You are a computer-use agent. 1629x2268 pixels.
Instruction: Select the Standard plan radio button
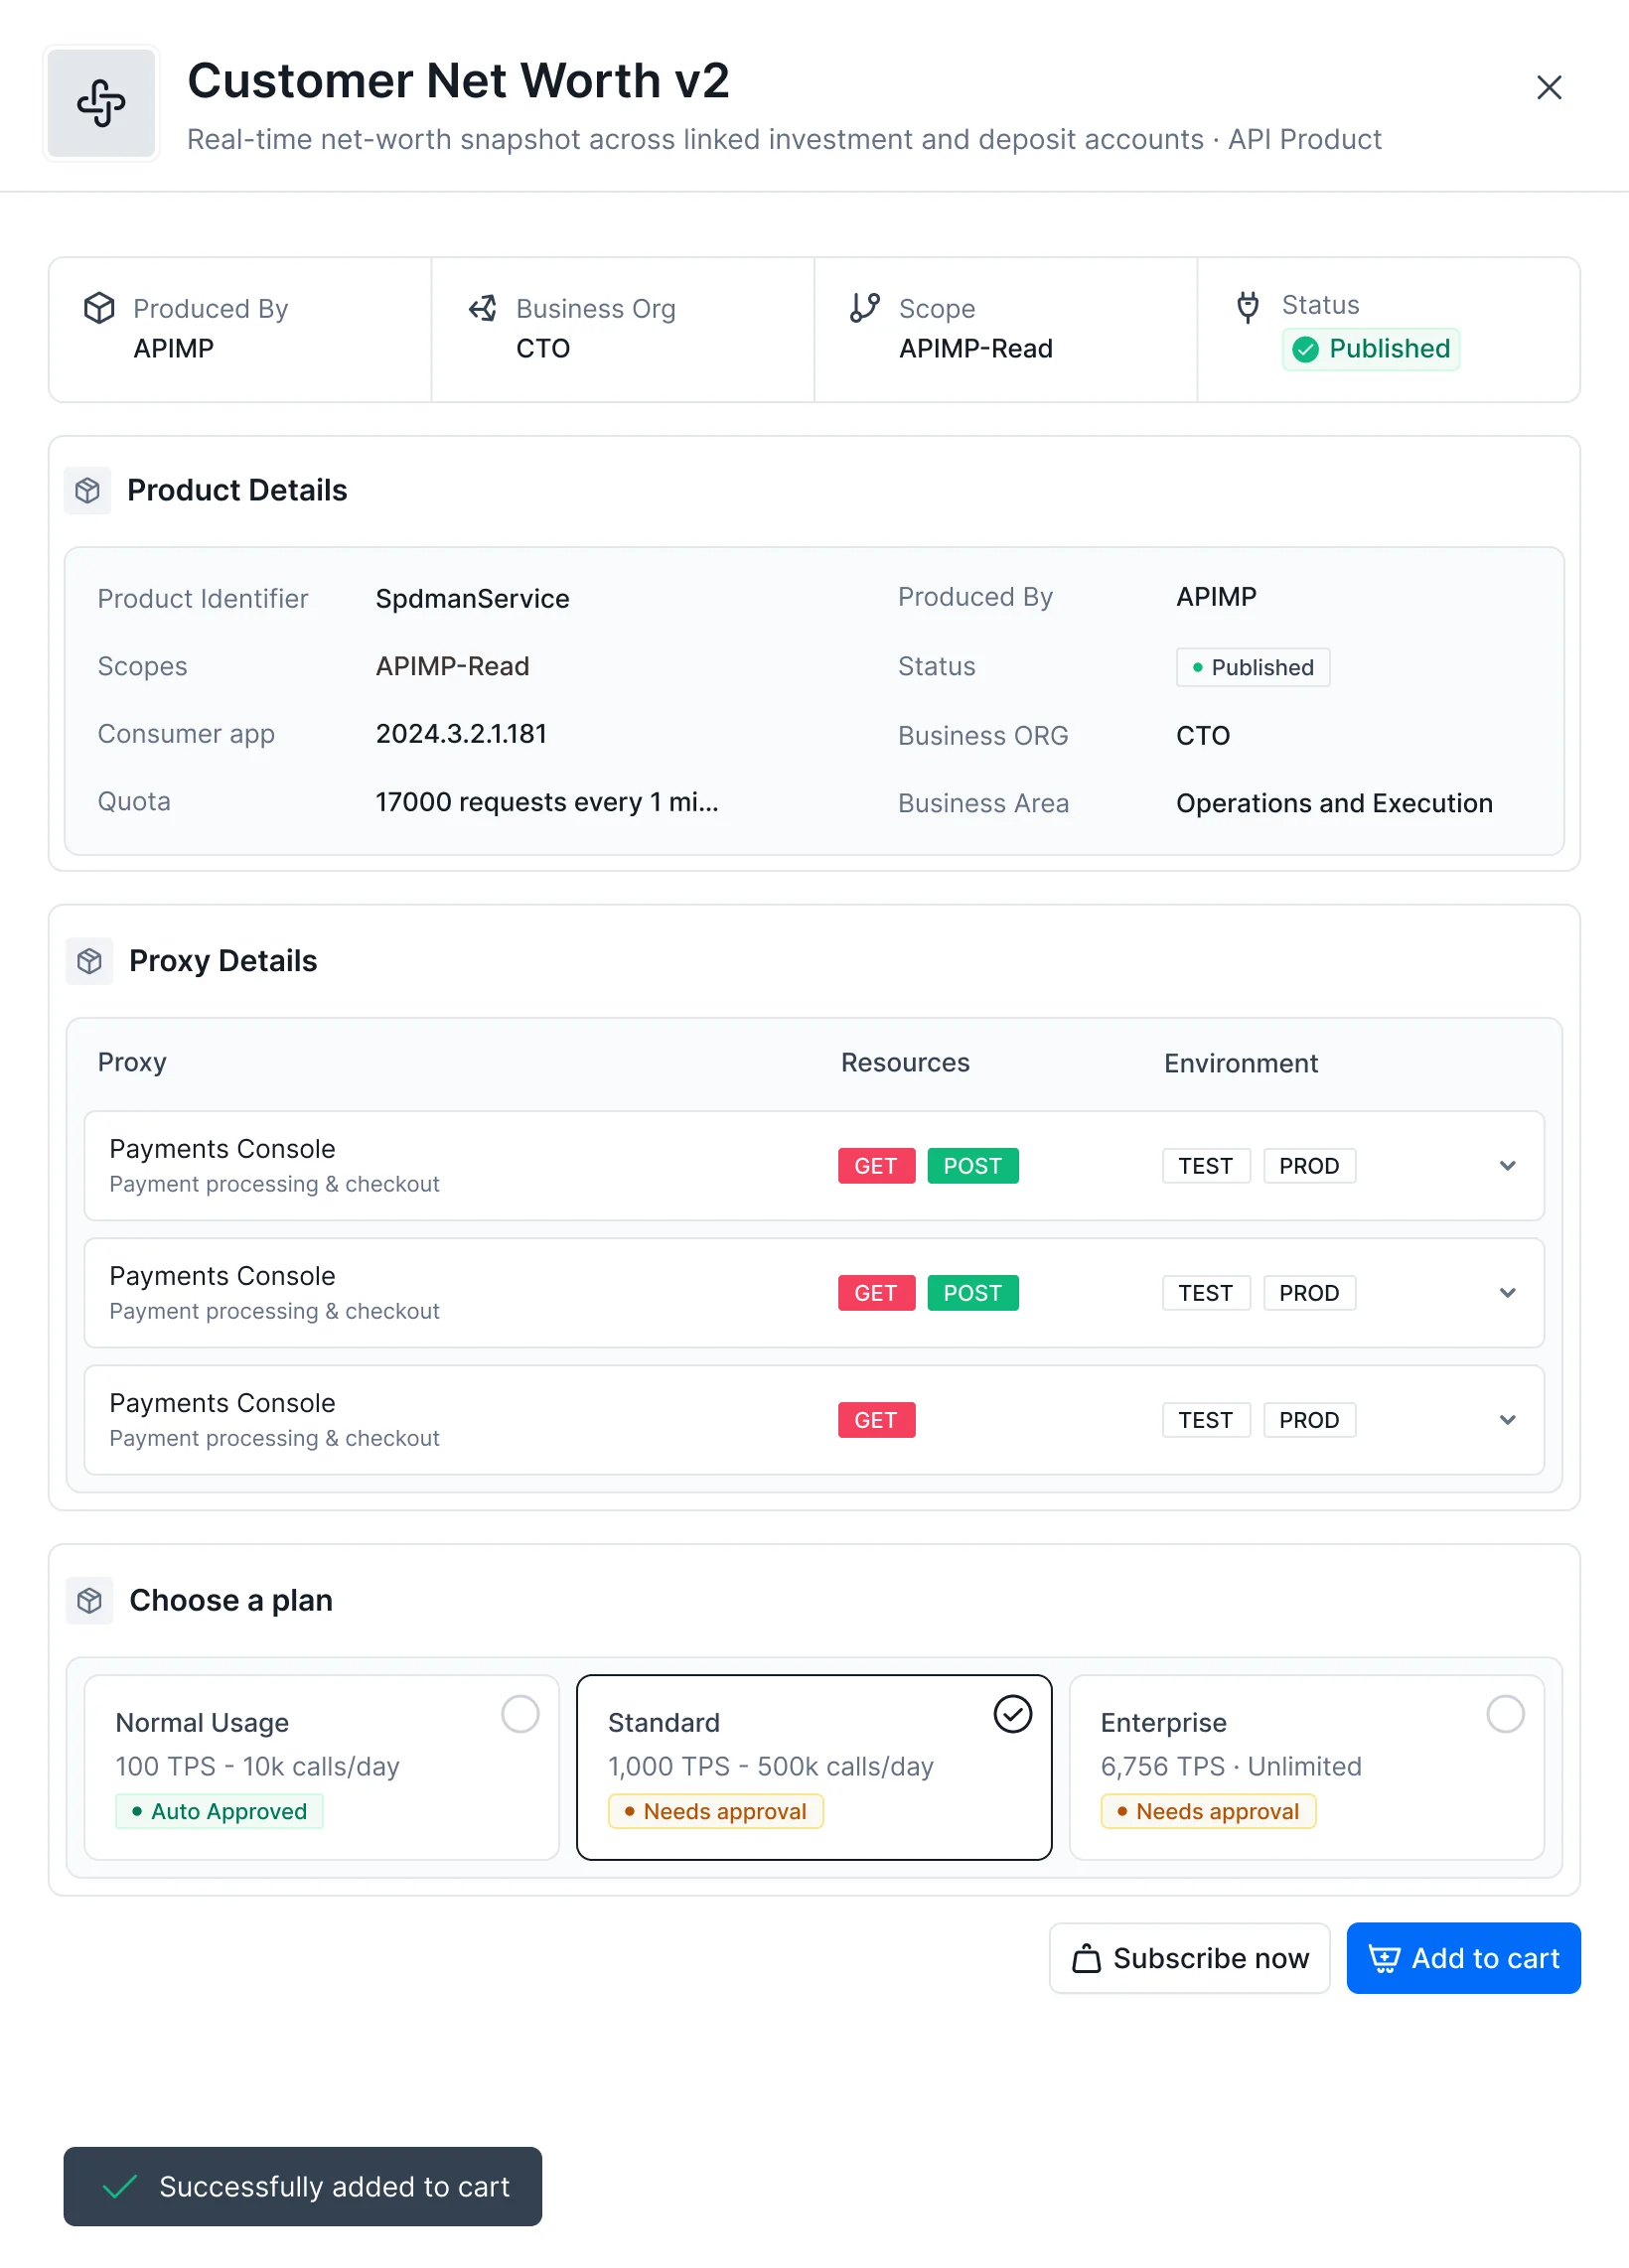click(x=1012, y=1714)
